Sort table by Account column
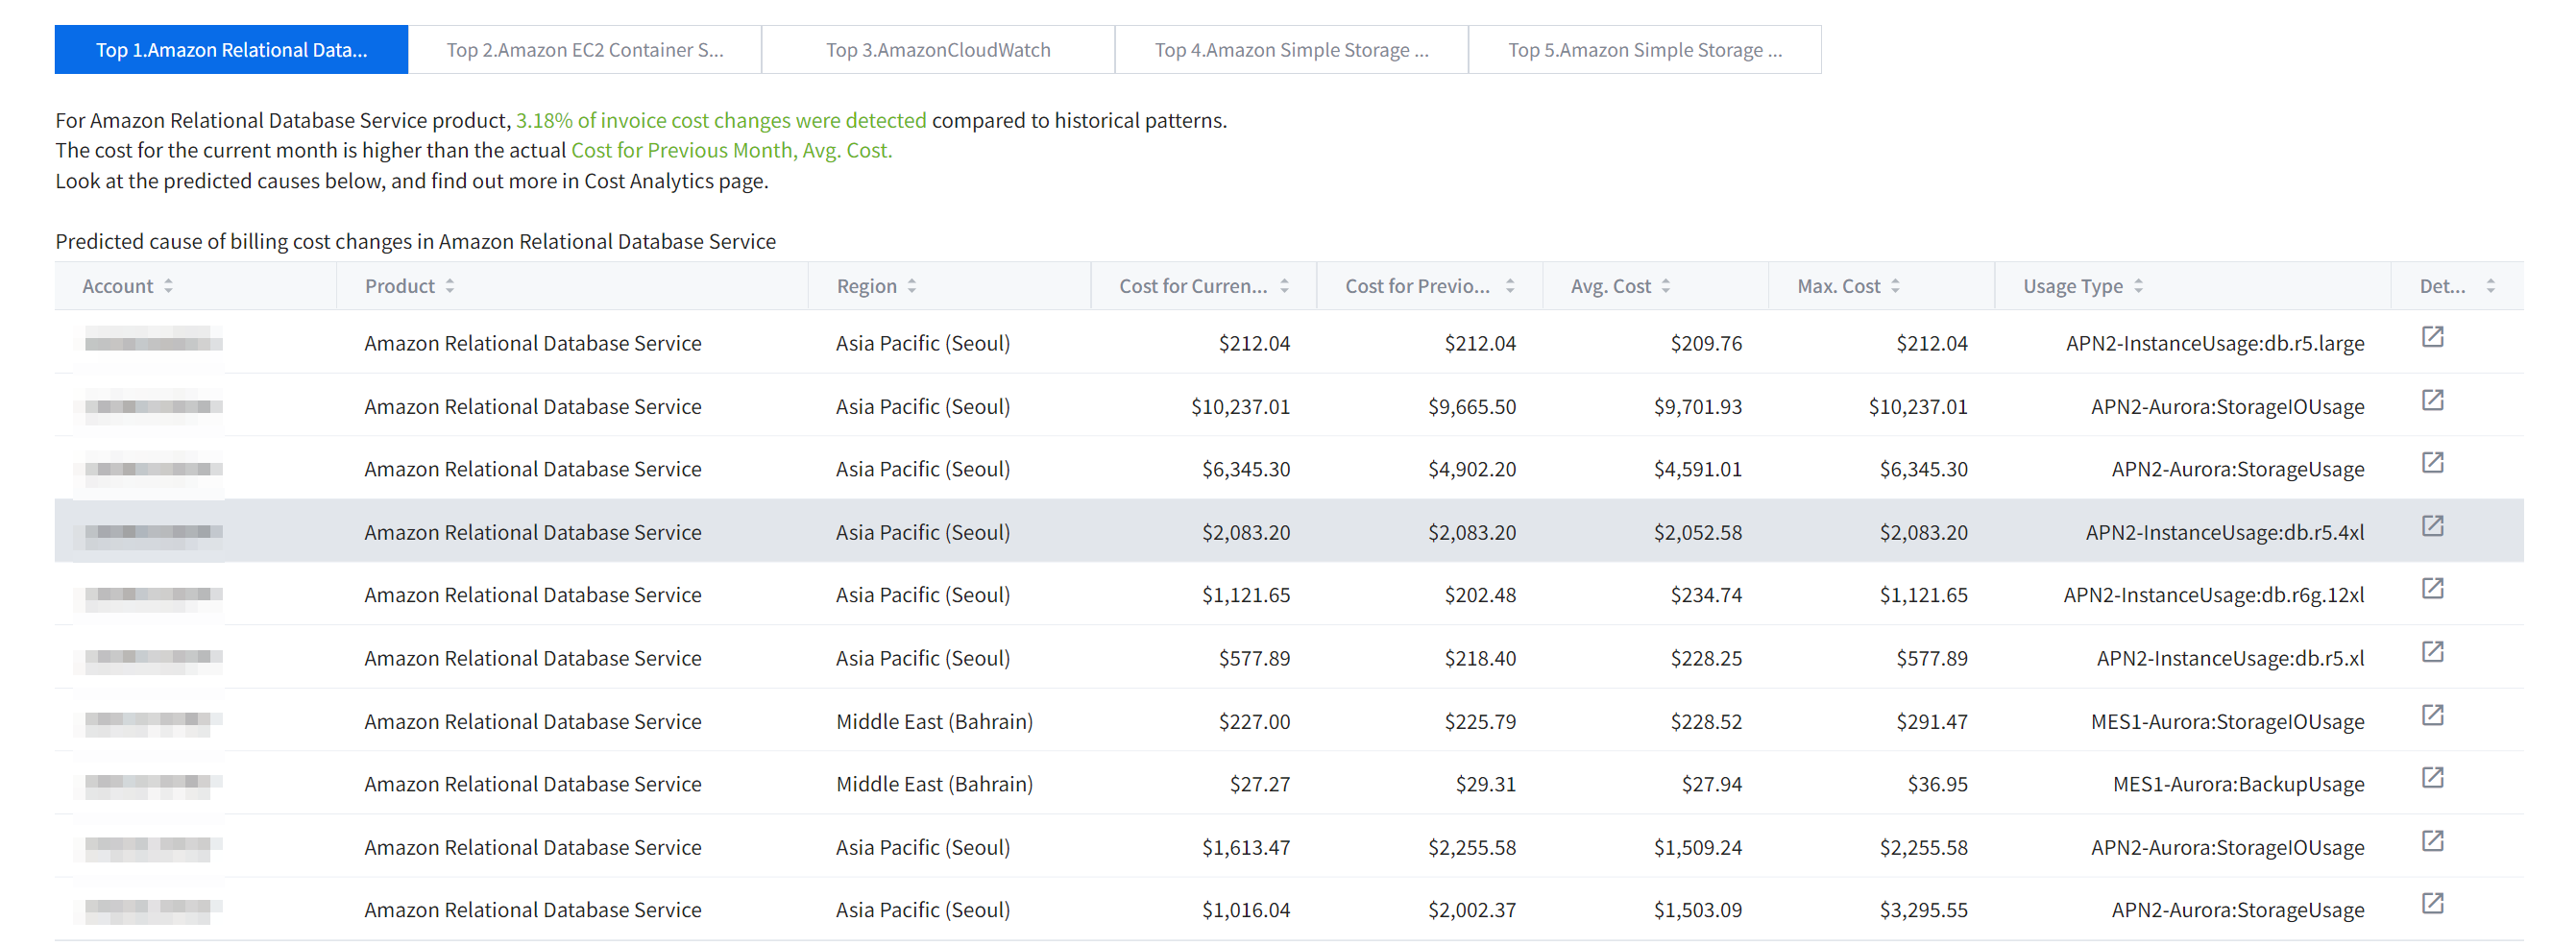The height and width of the screenshot is (946, 2576). point(168,286)
